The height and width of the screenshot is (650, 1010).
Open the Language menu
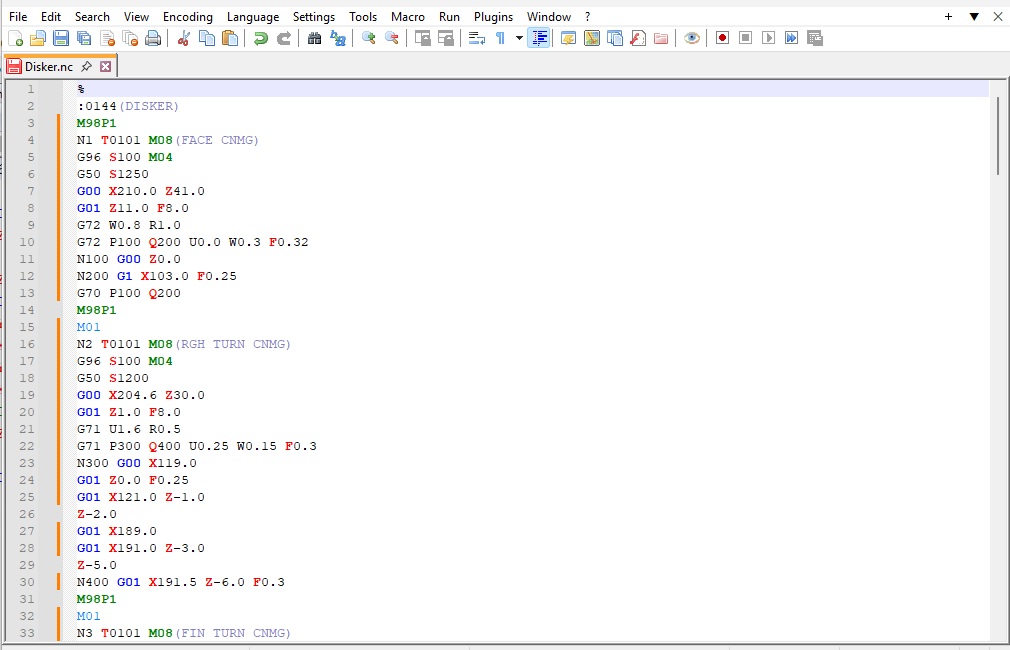[253, 16]
